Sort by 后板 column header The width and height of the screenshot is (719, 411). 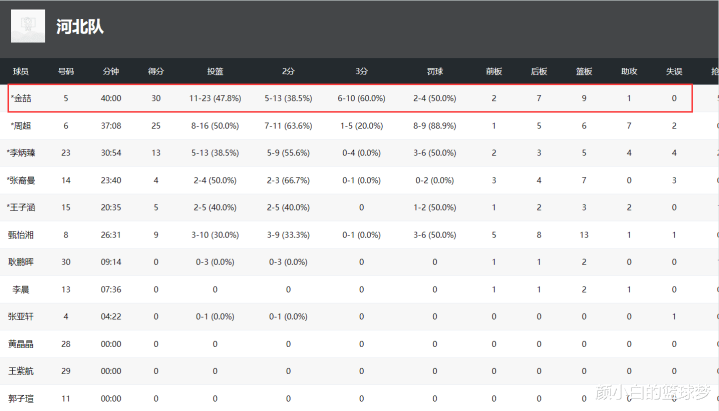pos(539,72)
